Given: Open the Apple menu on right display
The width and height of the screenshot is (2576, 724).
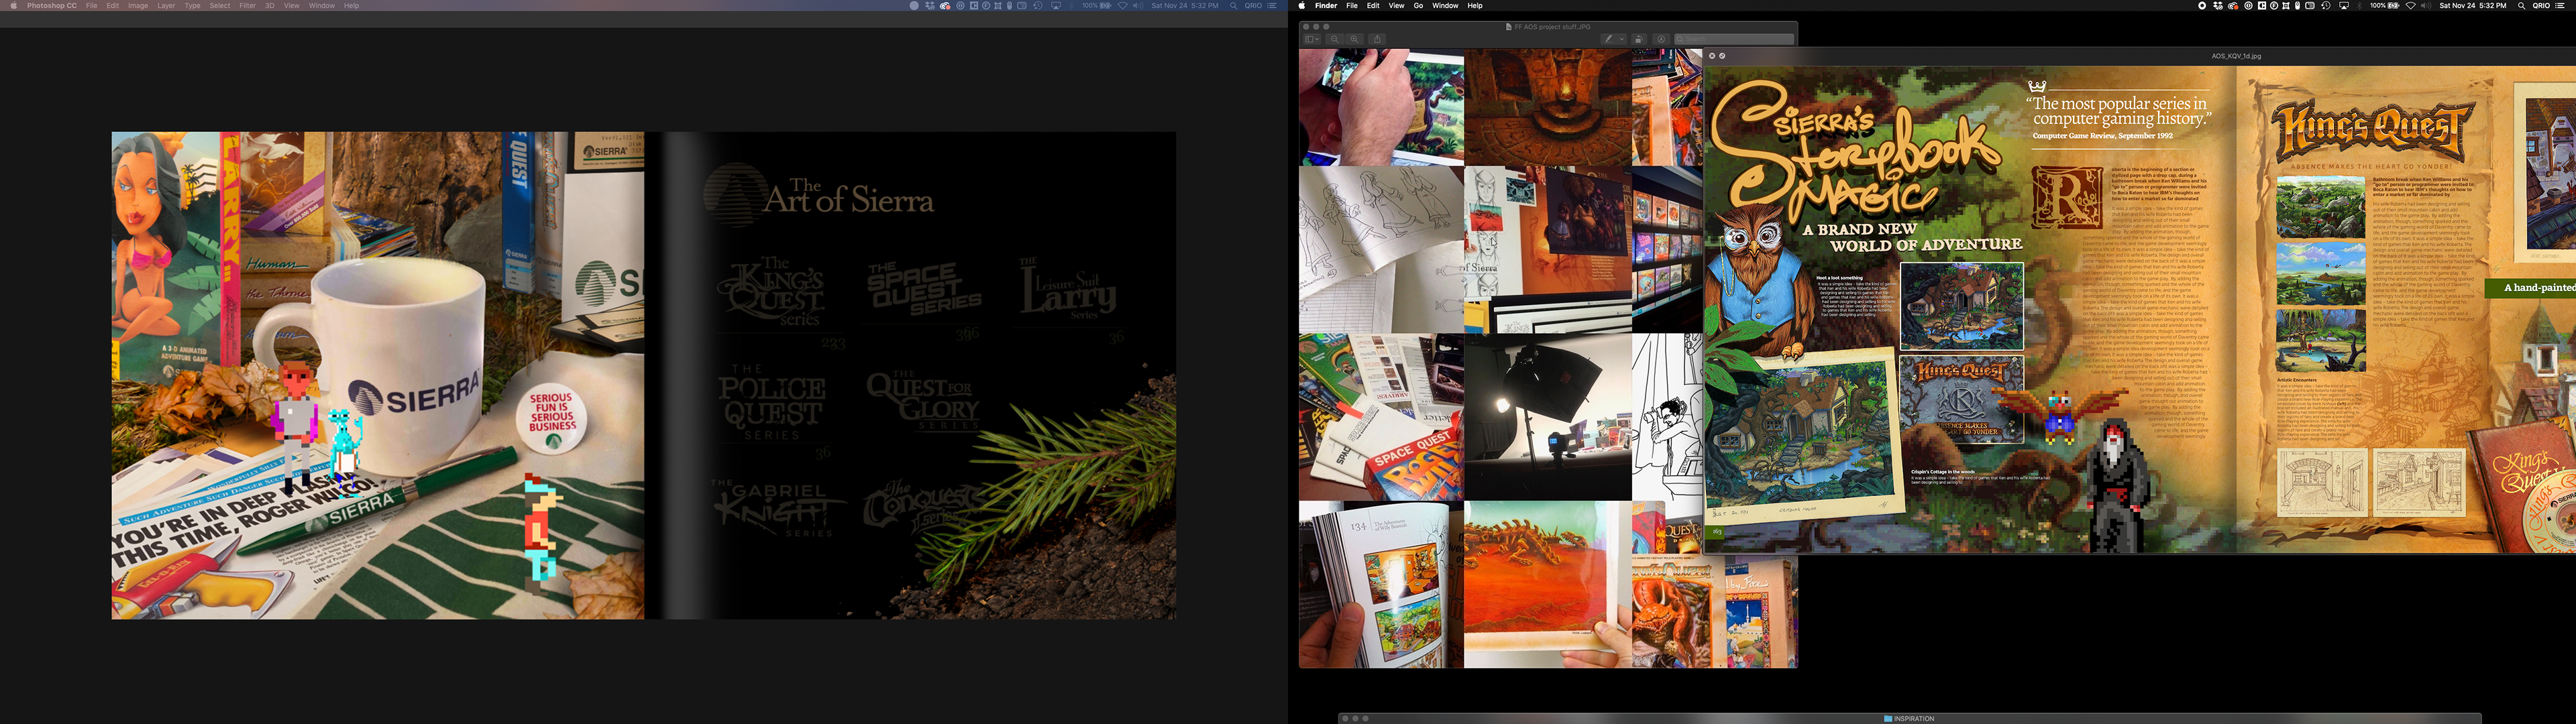Looking at the screenshot, I should tap(1302, 6).
